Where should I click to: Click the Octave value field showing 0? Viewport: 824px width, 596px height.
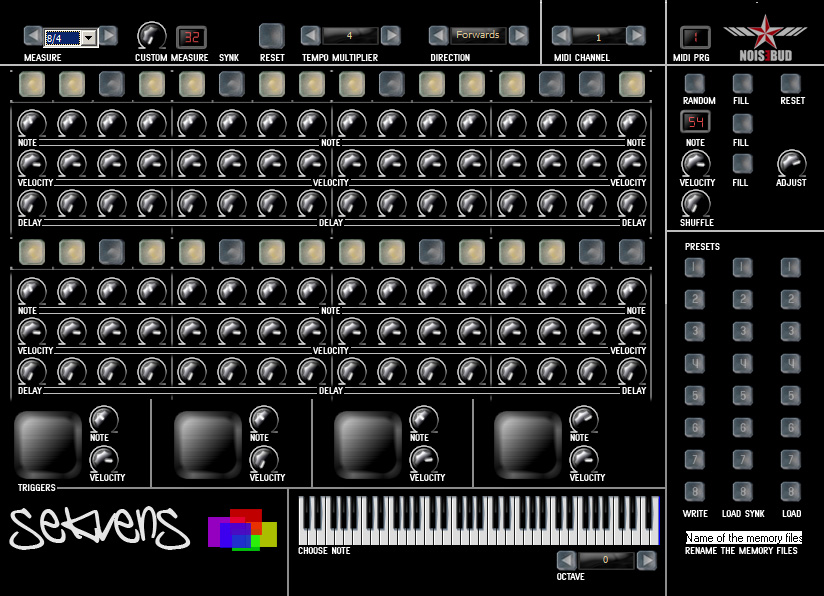606,560
